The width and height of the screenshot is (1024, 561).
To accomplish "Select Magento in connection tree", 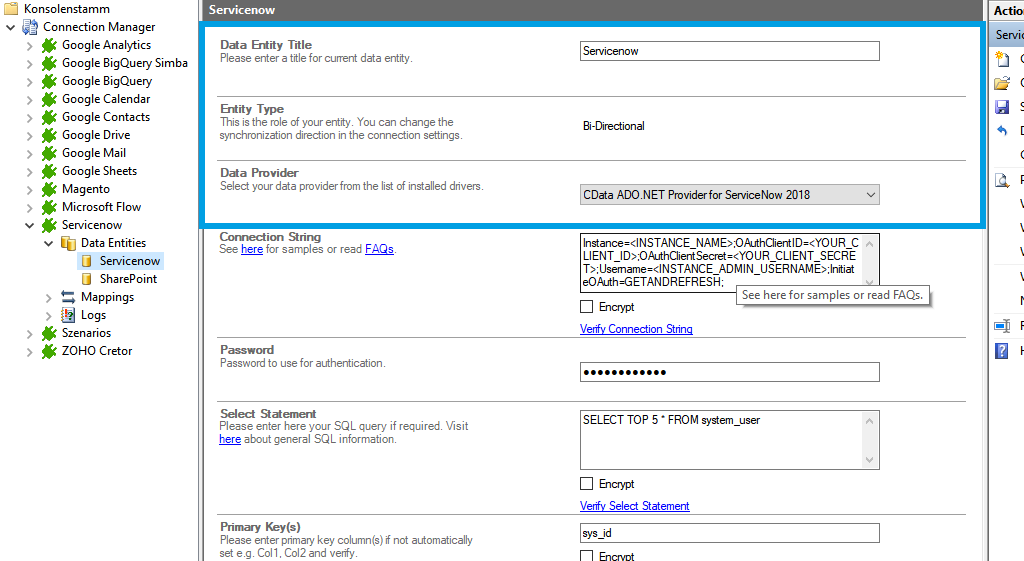I will (86, 189).
